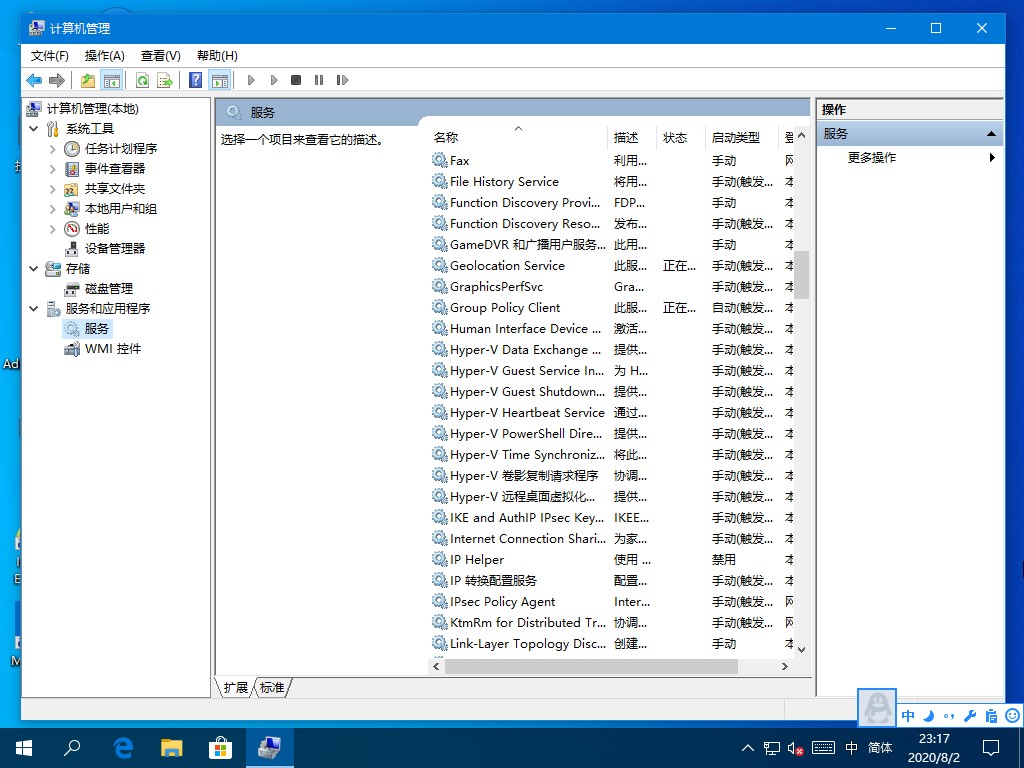Open Help using the blue question mark icon
The height and width of the screenshot is (768, 1024).
tap(195, 80)
